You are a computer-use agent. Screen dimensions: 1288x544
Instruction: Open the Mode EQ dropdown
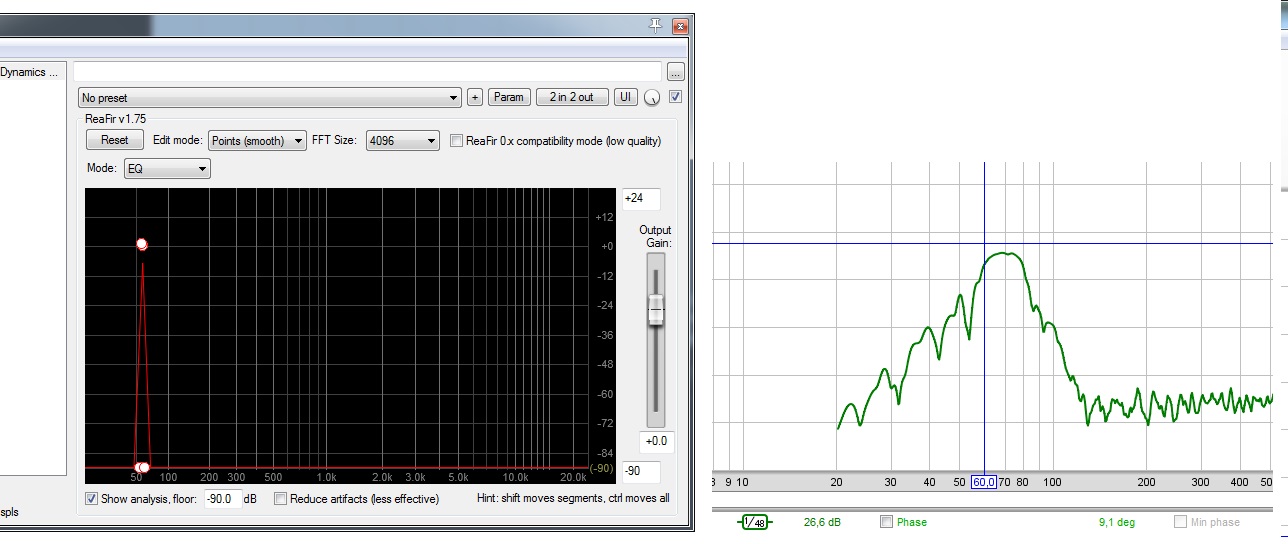pyautogui.click(x=167, y=169)
